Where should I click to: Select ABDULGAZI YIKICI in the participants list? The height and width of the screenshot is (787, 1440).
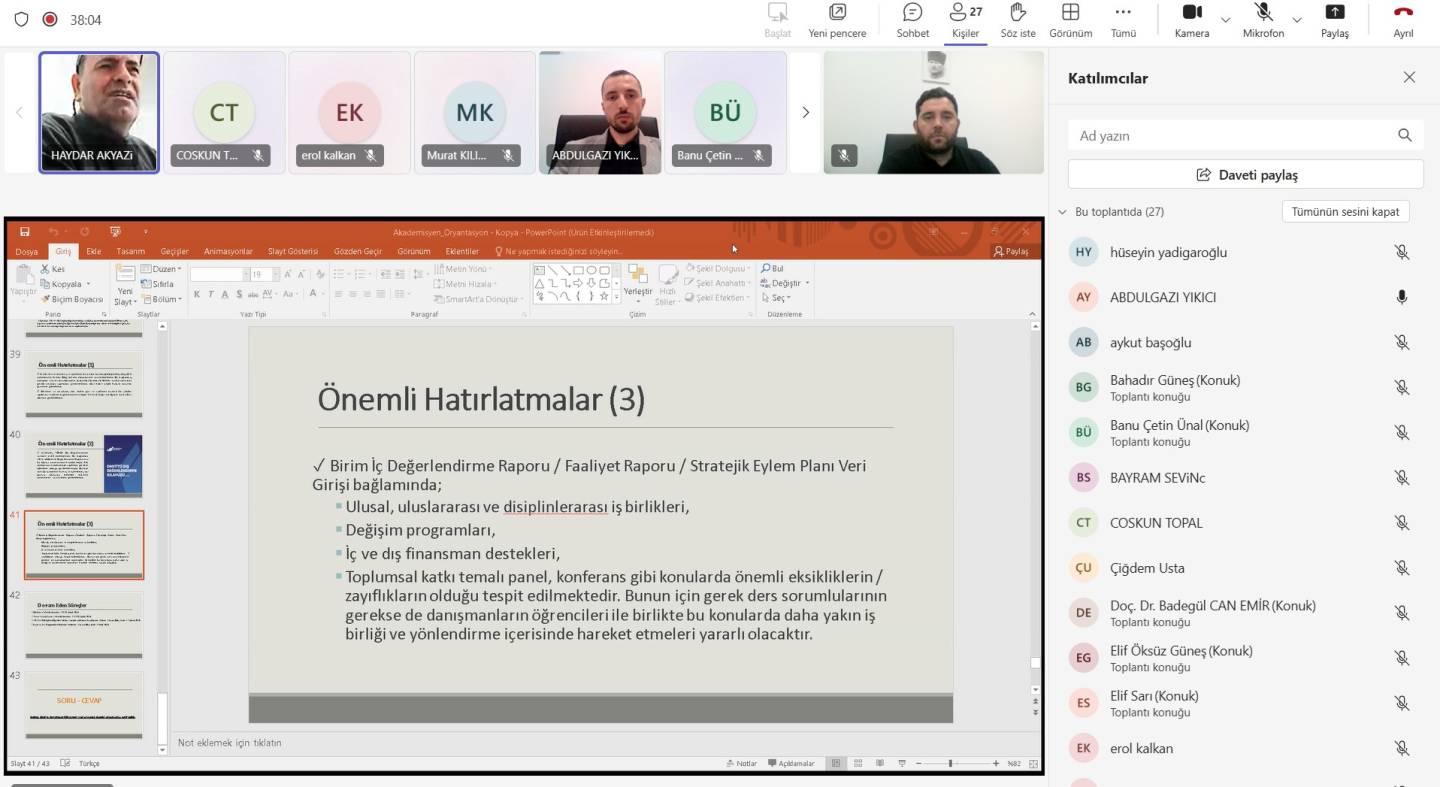click(x=1162, y=297)
